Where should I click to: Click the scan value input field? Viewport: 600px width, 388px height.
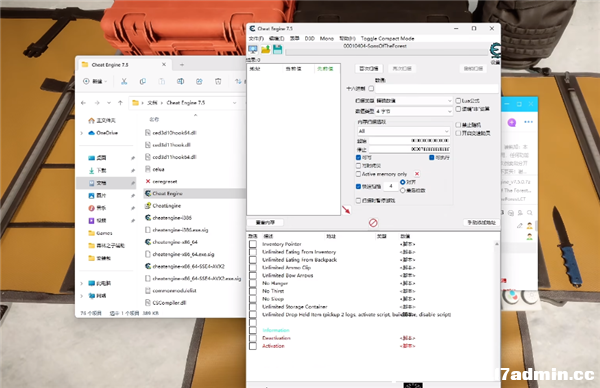click(437, 89)
